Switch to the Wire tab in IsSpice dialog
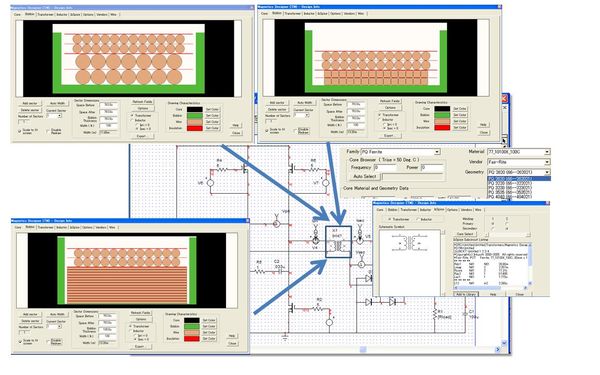Image resolution: width=600 pixels, height=375 pixels. (x=478, y=210)
